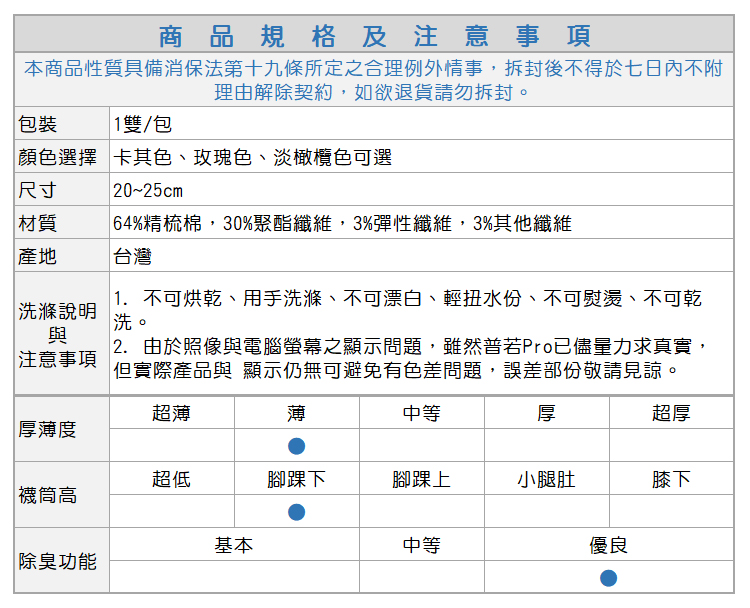
Task: Click the value 1雙/包
Action: 143,124
